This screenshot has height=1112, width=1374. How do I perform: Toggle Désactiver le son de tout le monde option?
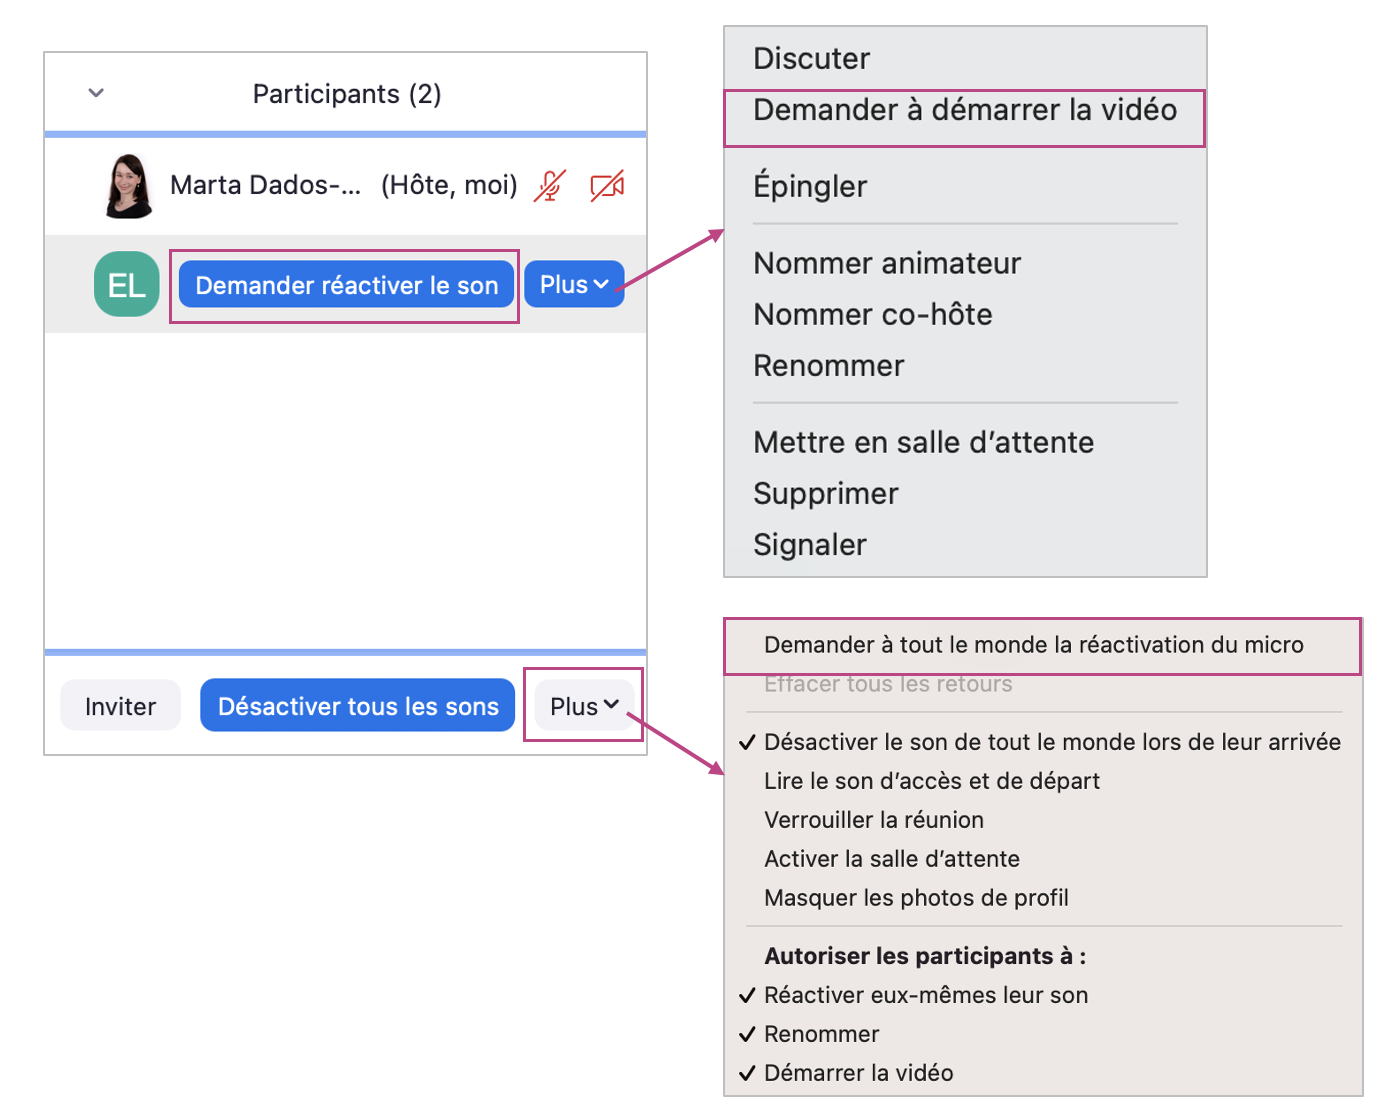click(1051, 742)
